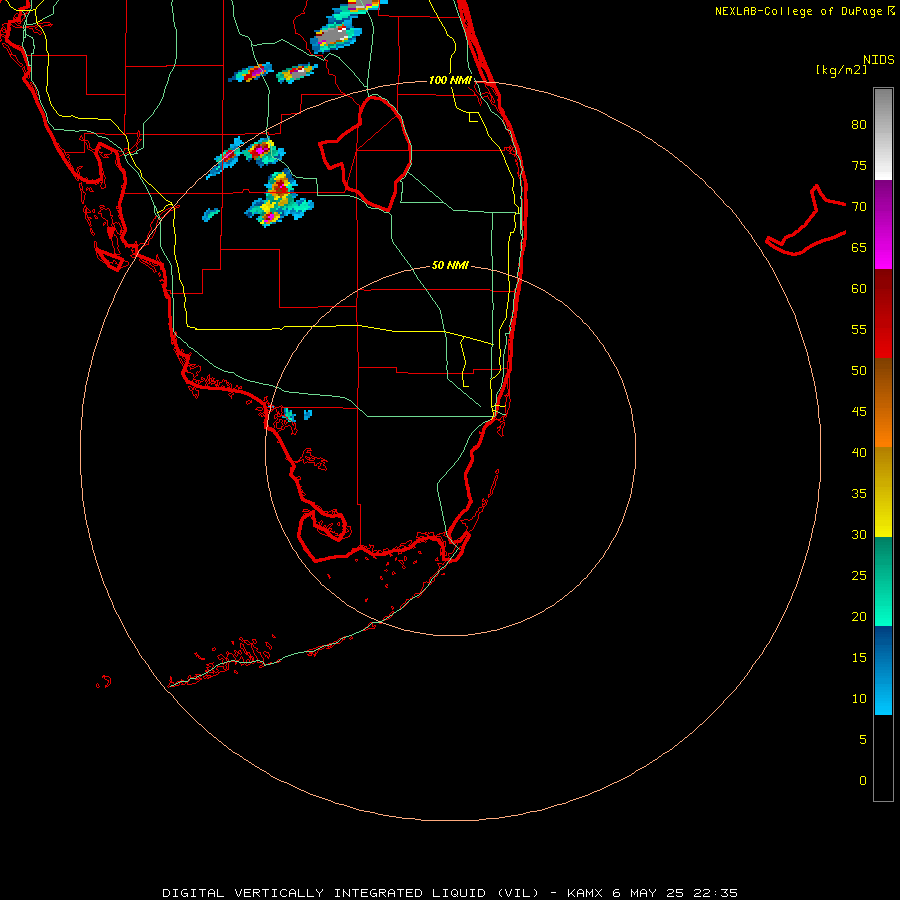Viewport: 900px width, 900px height.
Task: Click the purple segment of the color bar
Action: click(x=883, y=201)
